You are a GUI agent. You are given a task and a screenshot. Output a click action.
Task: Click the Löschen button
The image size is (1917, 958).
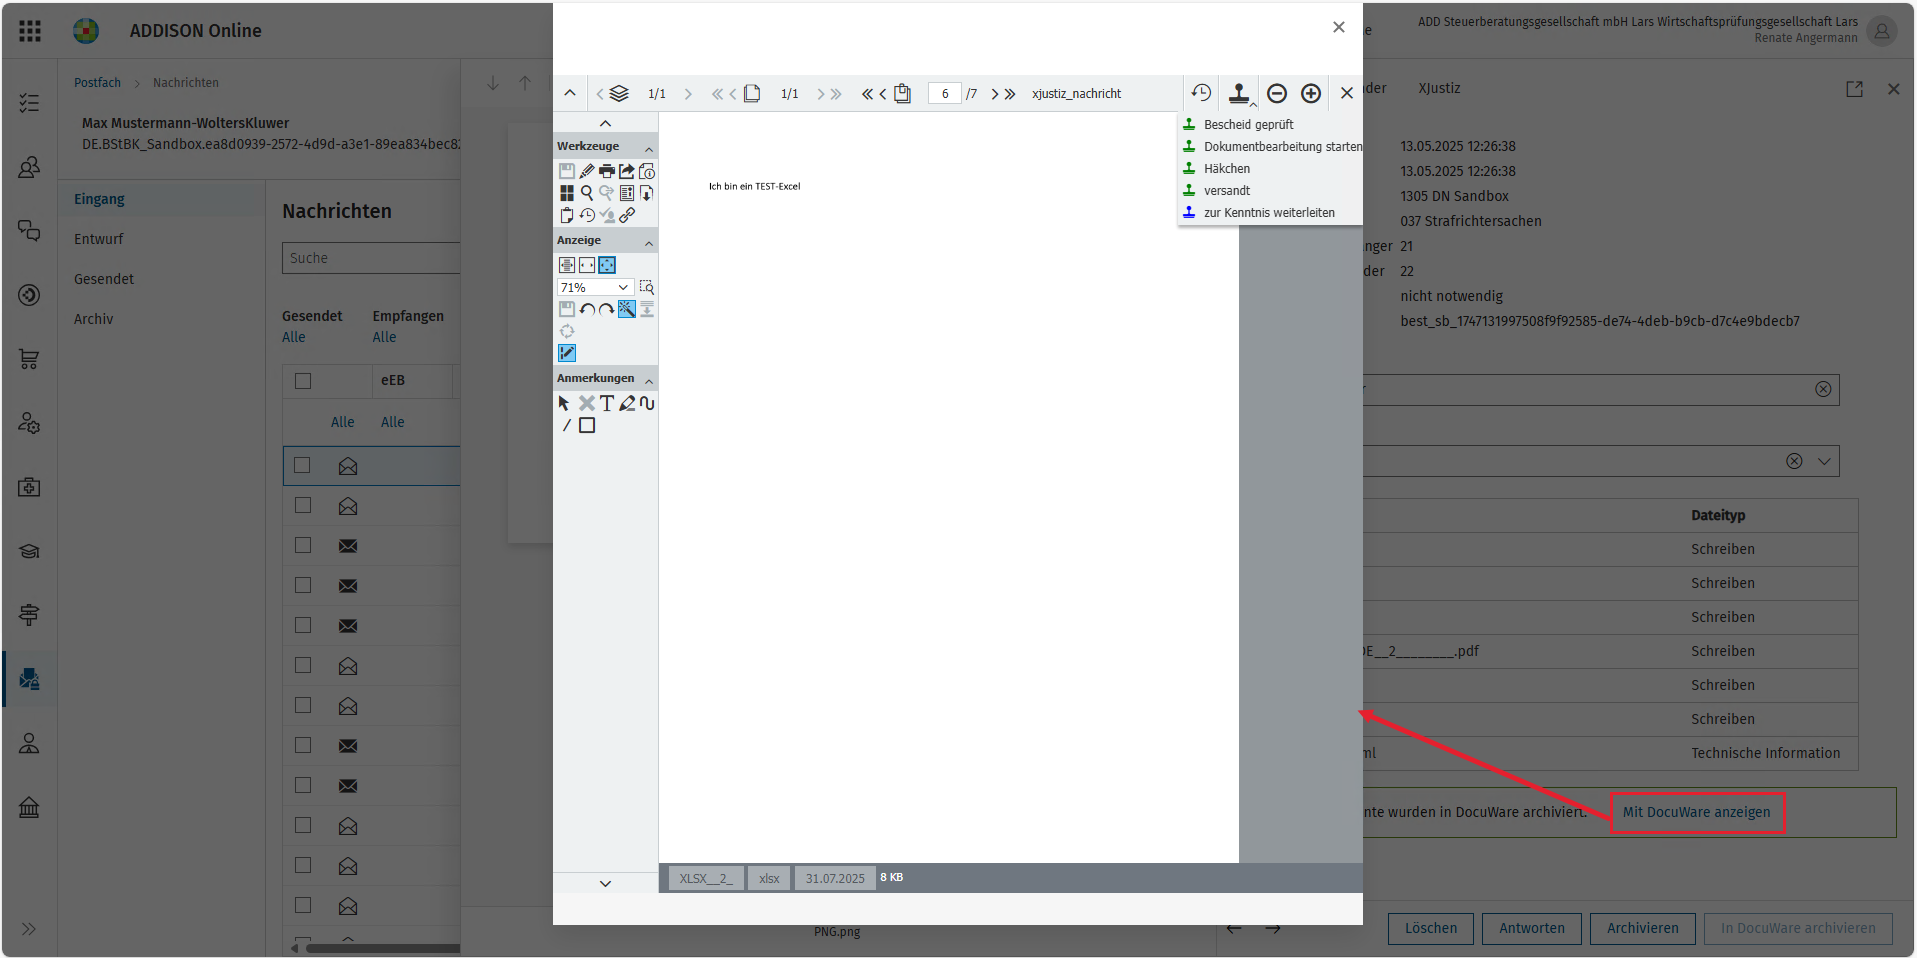[1431, 928]
